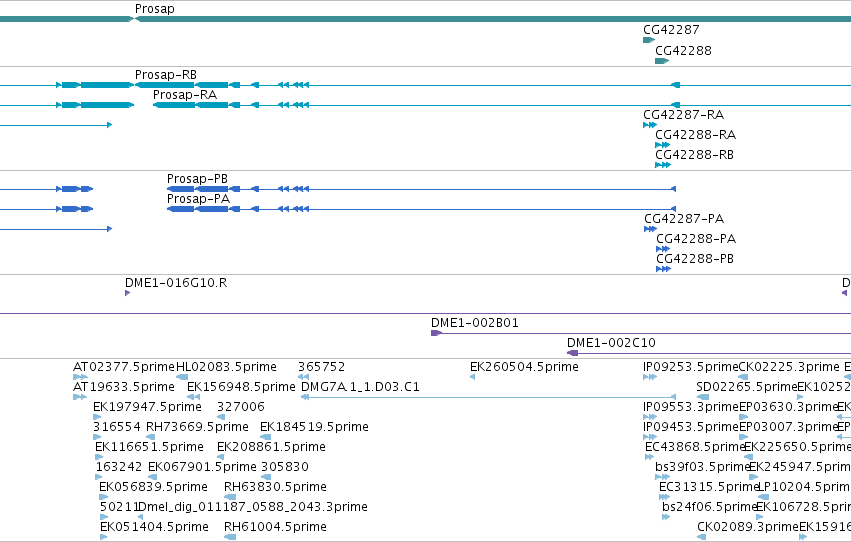
Task: Click the CG42288-RB transcript label
Action: (x=694, y=155)
